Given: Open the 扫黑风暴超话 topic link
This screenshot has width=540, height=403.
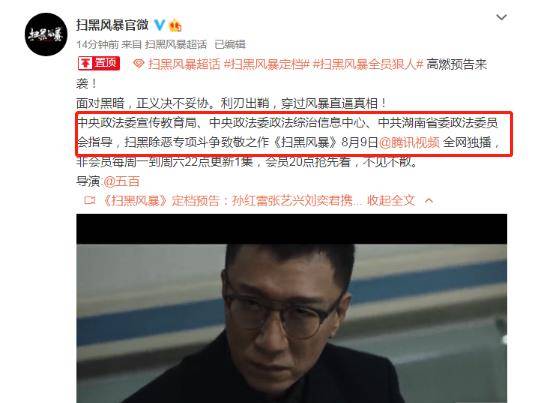Looking at the screenshot, I should [184, 64].
